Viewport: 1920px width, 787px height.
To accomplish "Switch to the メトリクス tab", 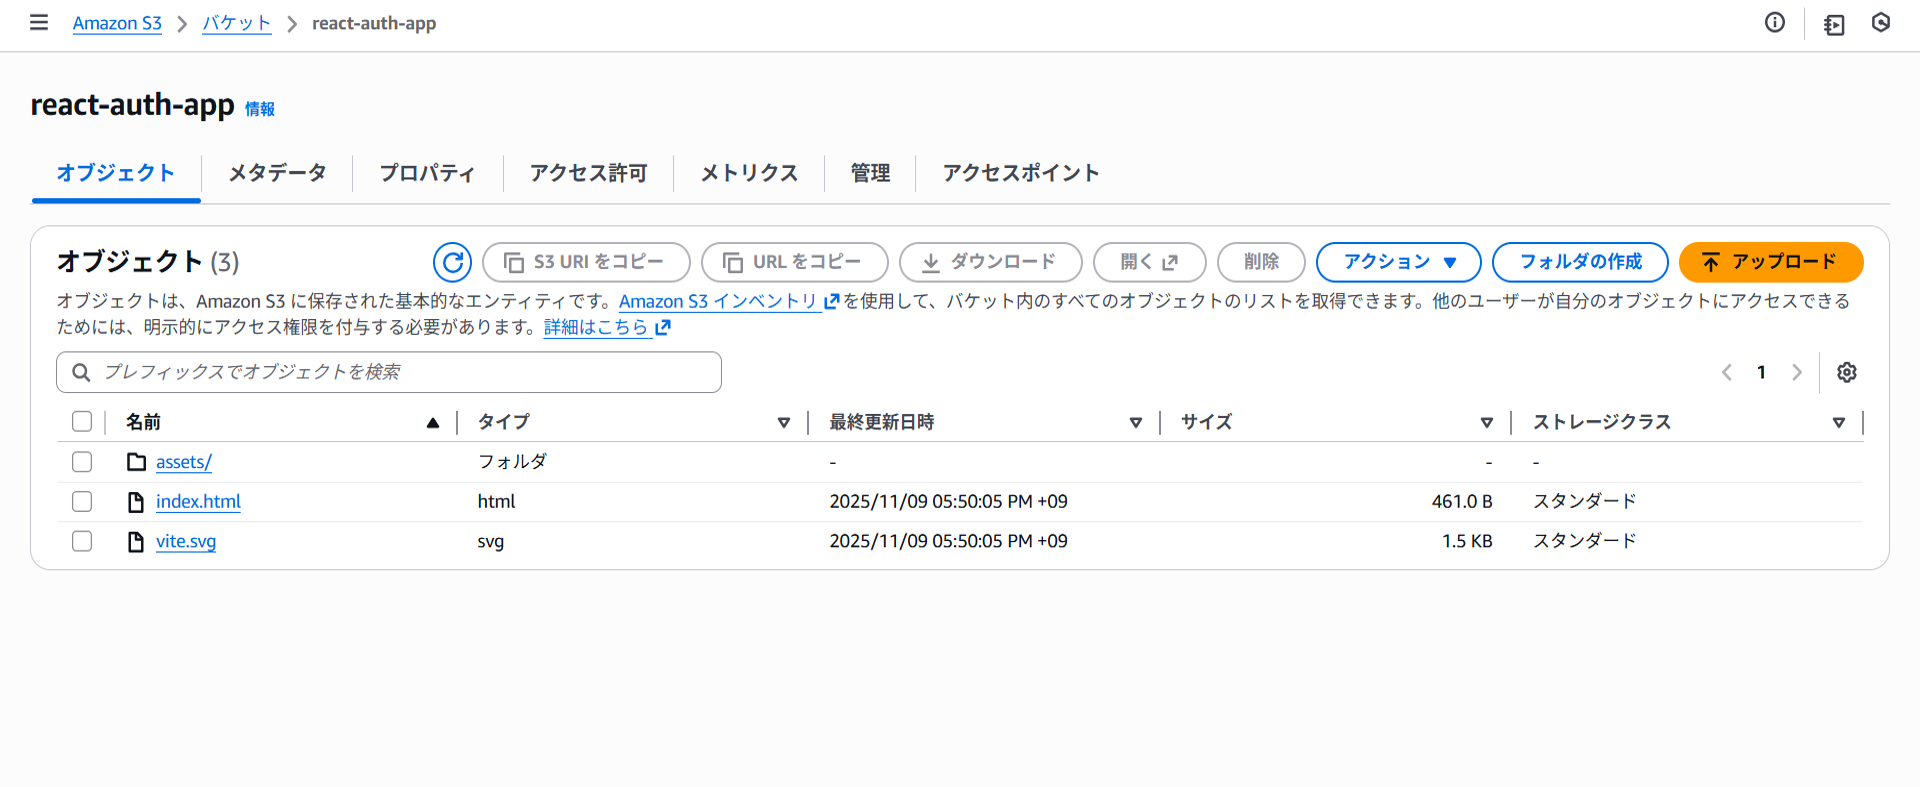I will pyautogui.click(x=749, y=173).
